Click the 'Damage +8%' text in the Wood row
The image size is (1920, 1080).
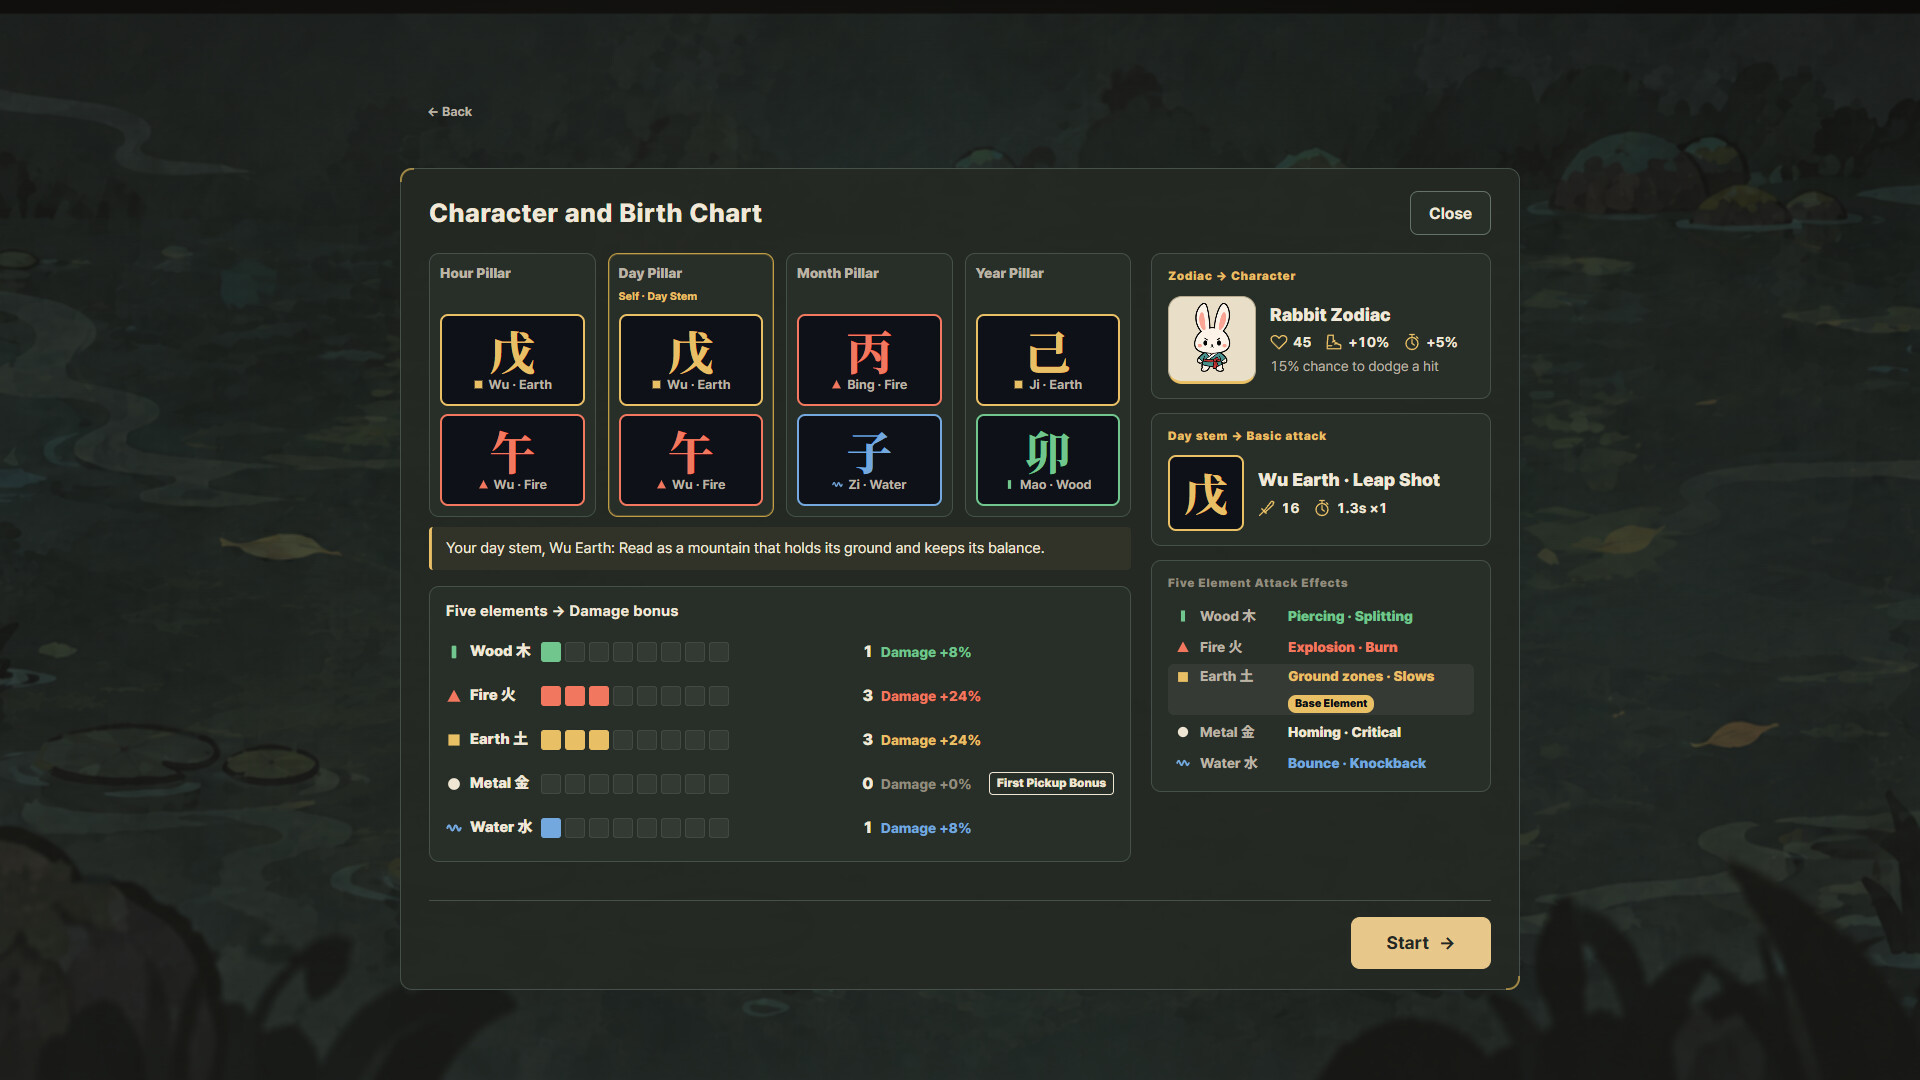(x=925, y=652)
